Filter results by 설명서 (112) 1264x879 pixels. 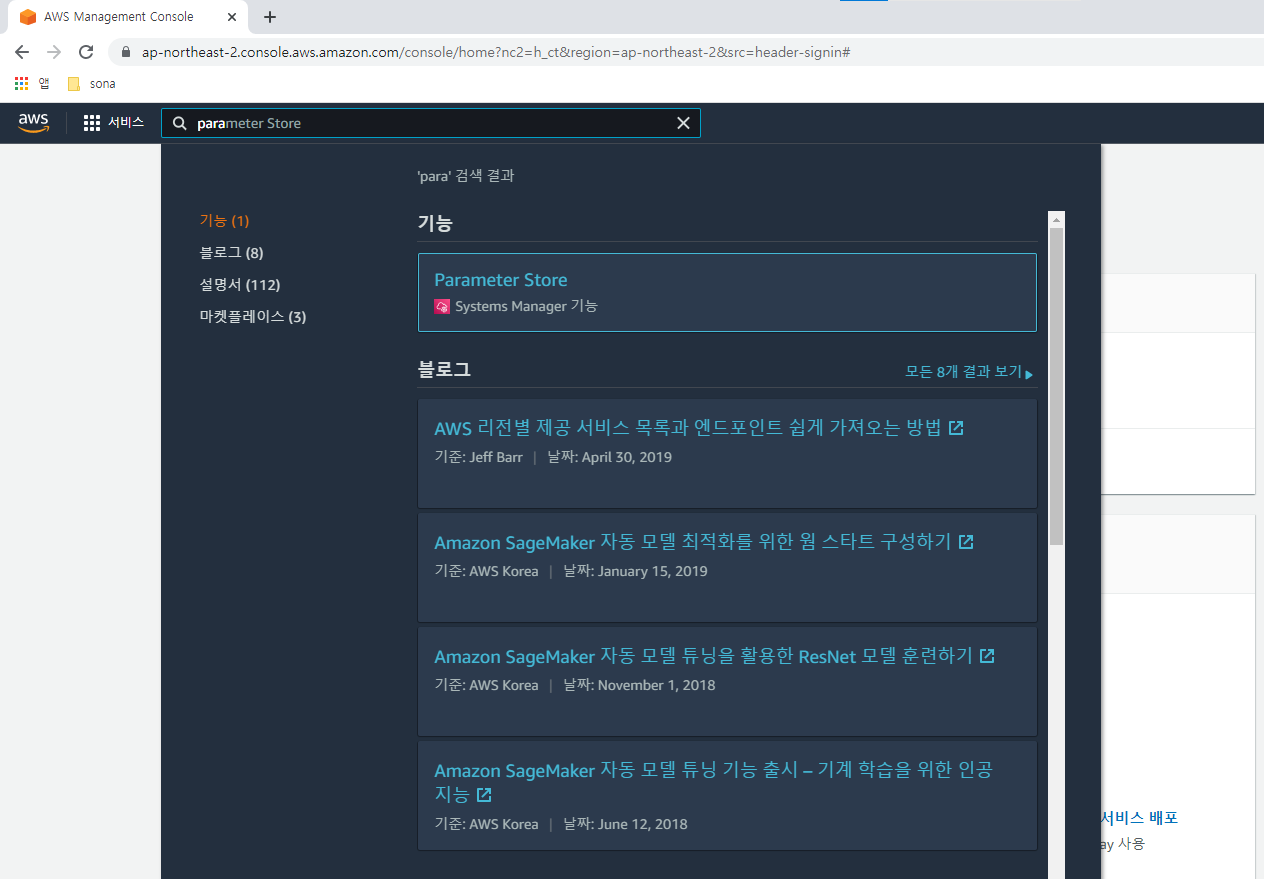pyautogui.click(x=240, y=285)
